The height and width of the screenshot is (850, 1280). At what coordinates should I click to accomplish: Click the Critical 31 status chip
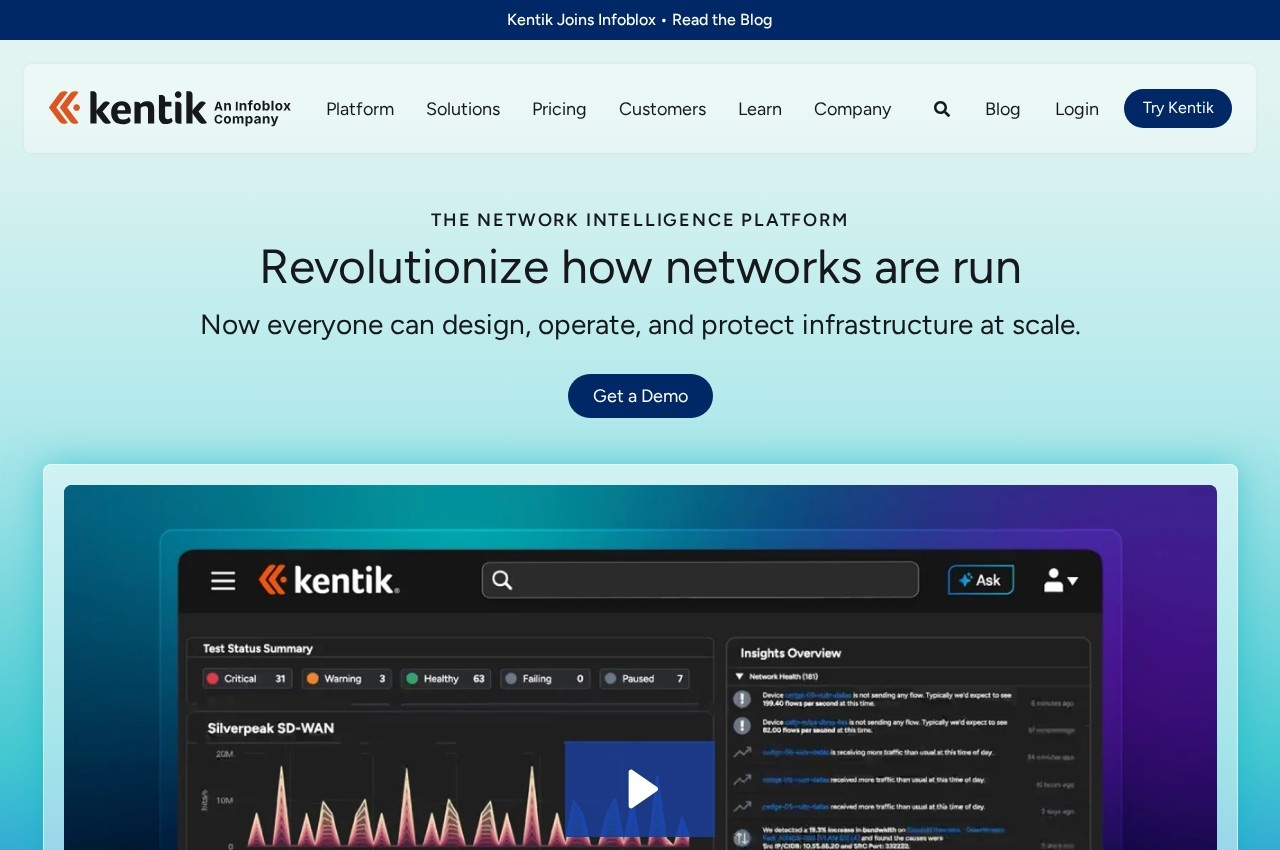click(x=247, y=679)
